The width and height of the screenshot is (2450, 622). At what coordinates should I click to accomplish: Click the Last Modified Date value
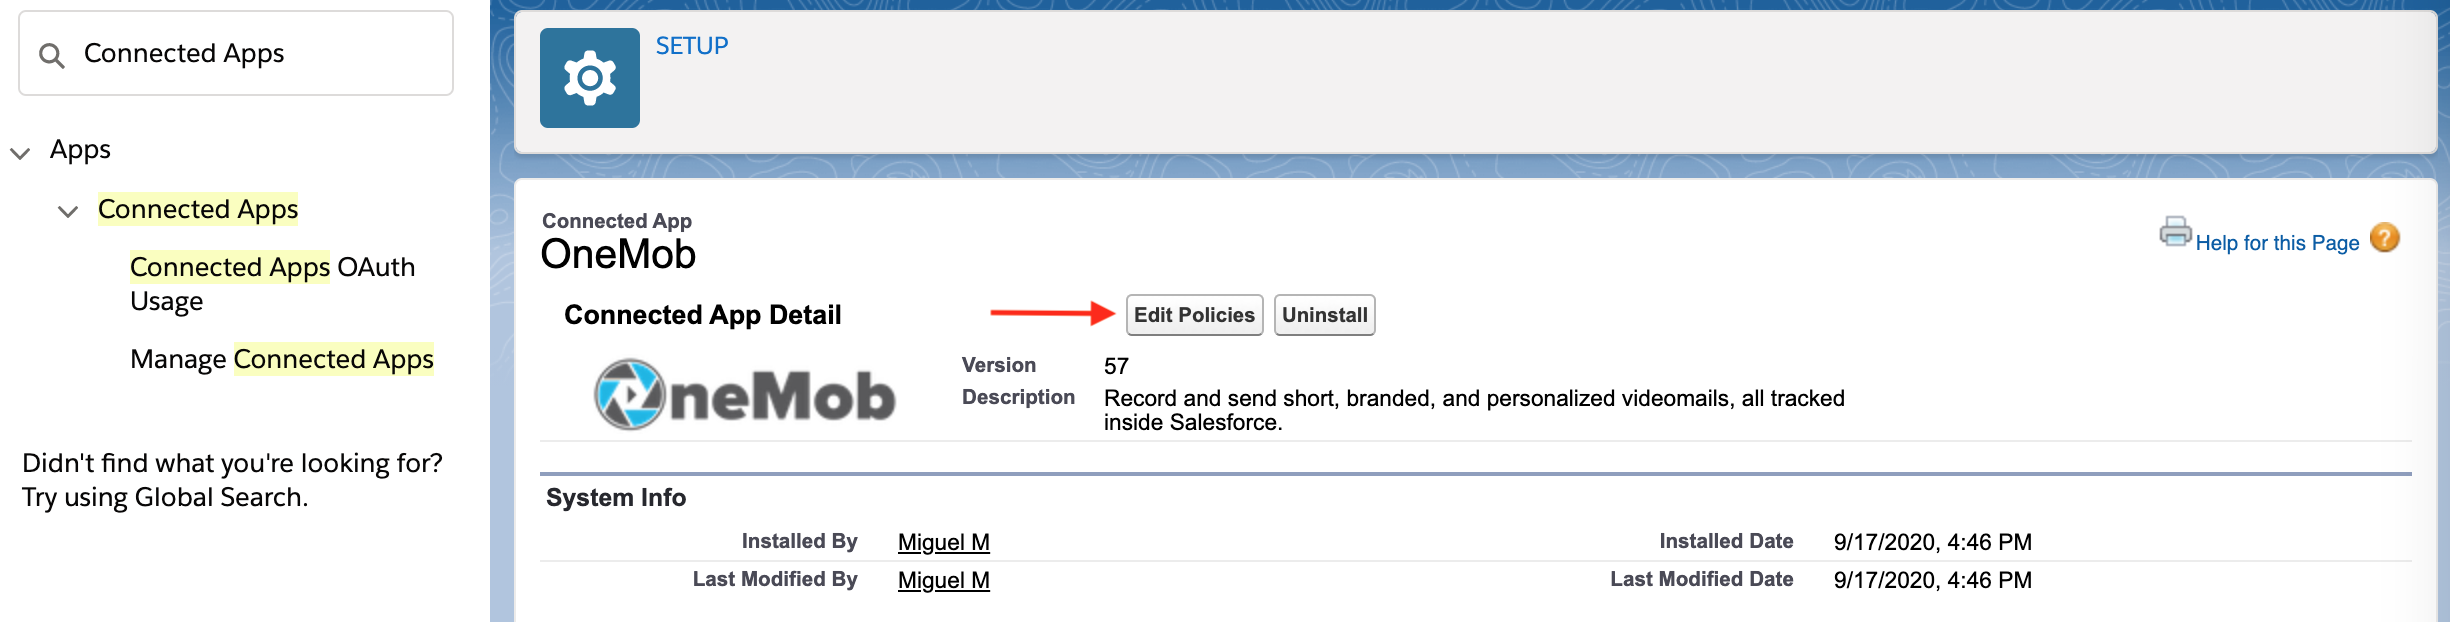pos(1932,580)
